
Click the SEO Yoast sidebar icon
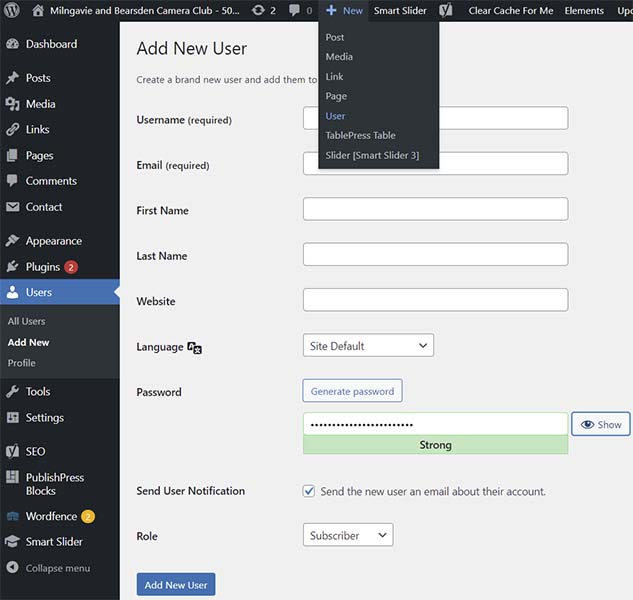pyautogui.click(x=13, y=451)
